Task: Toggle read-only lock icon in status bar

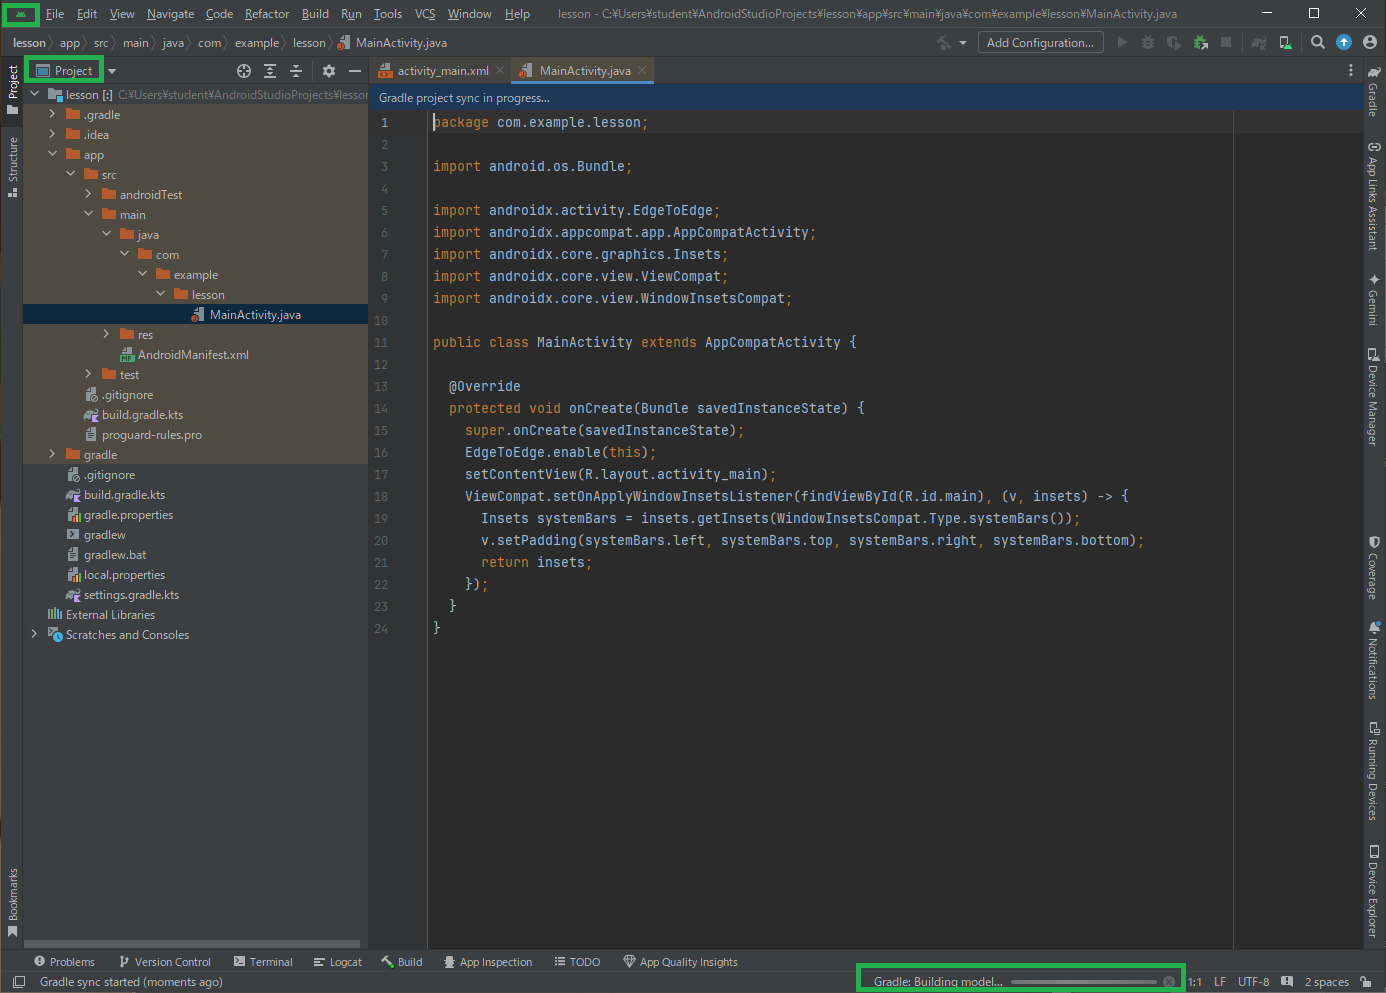Action: 1366,982
